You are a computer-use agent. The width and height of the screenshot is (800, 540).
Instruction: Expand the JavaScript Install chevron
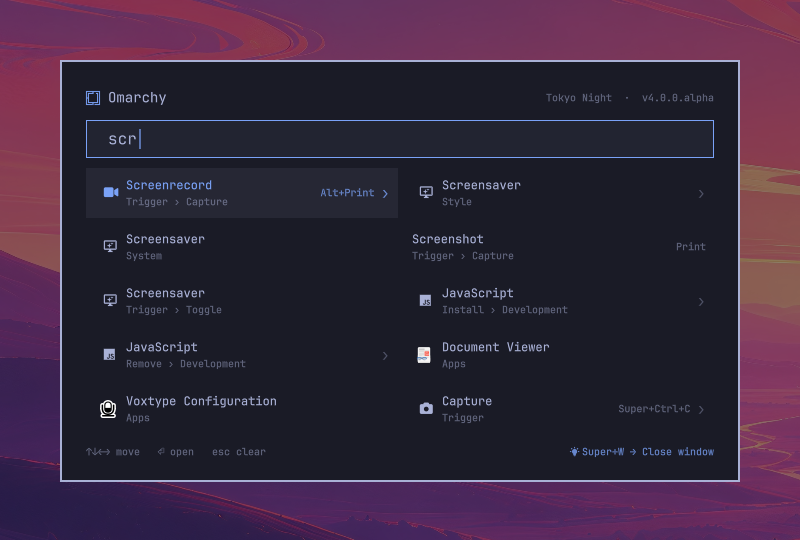(701, 302)
